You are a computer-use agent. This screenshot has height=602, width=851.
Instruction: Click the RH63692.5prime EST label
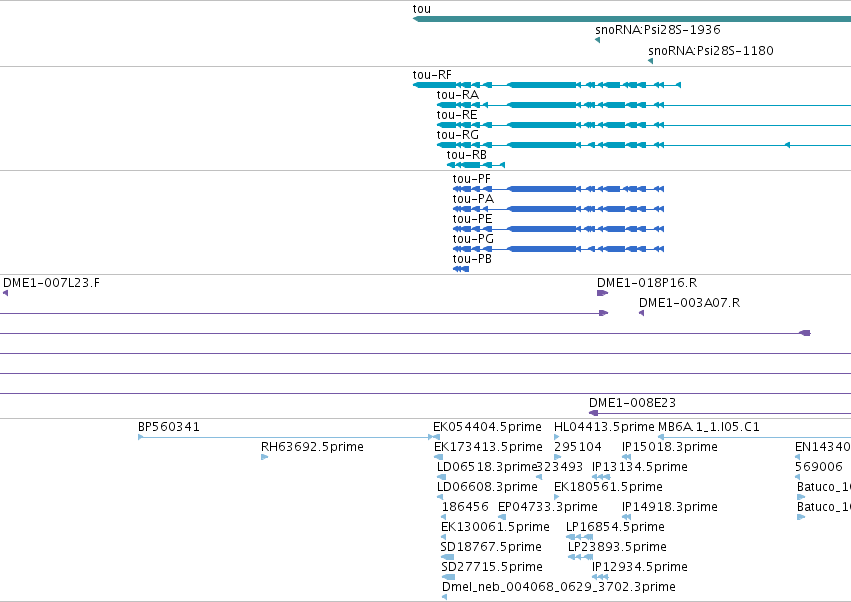[312, 447]
